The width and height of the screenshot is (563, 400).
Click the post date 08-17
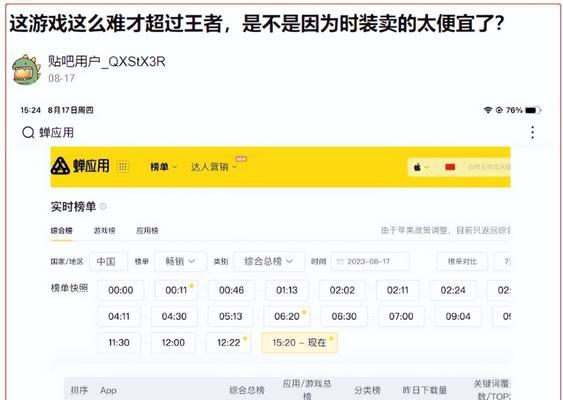click(x=61, y=78)
